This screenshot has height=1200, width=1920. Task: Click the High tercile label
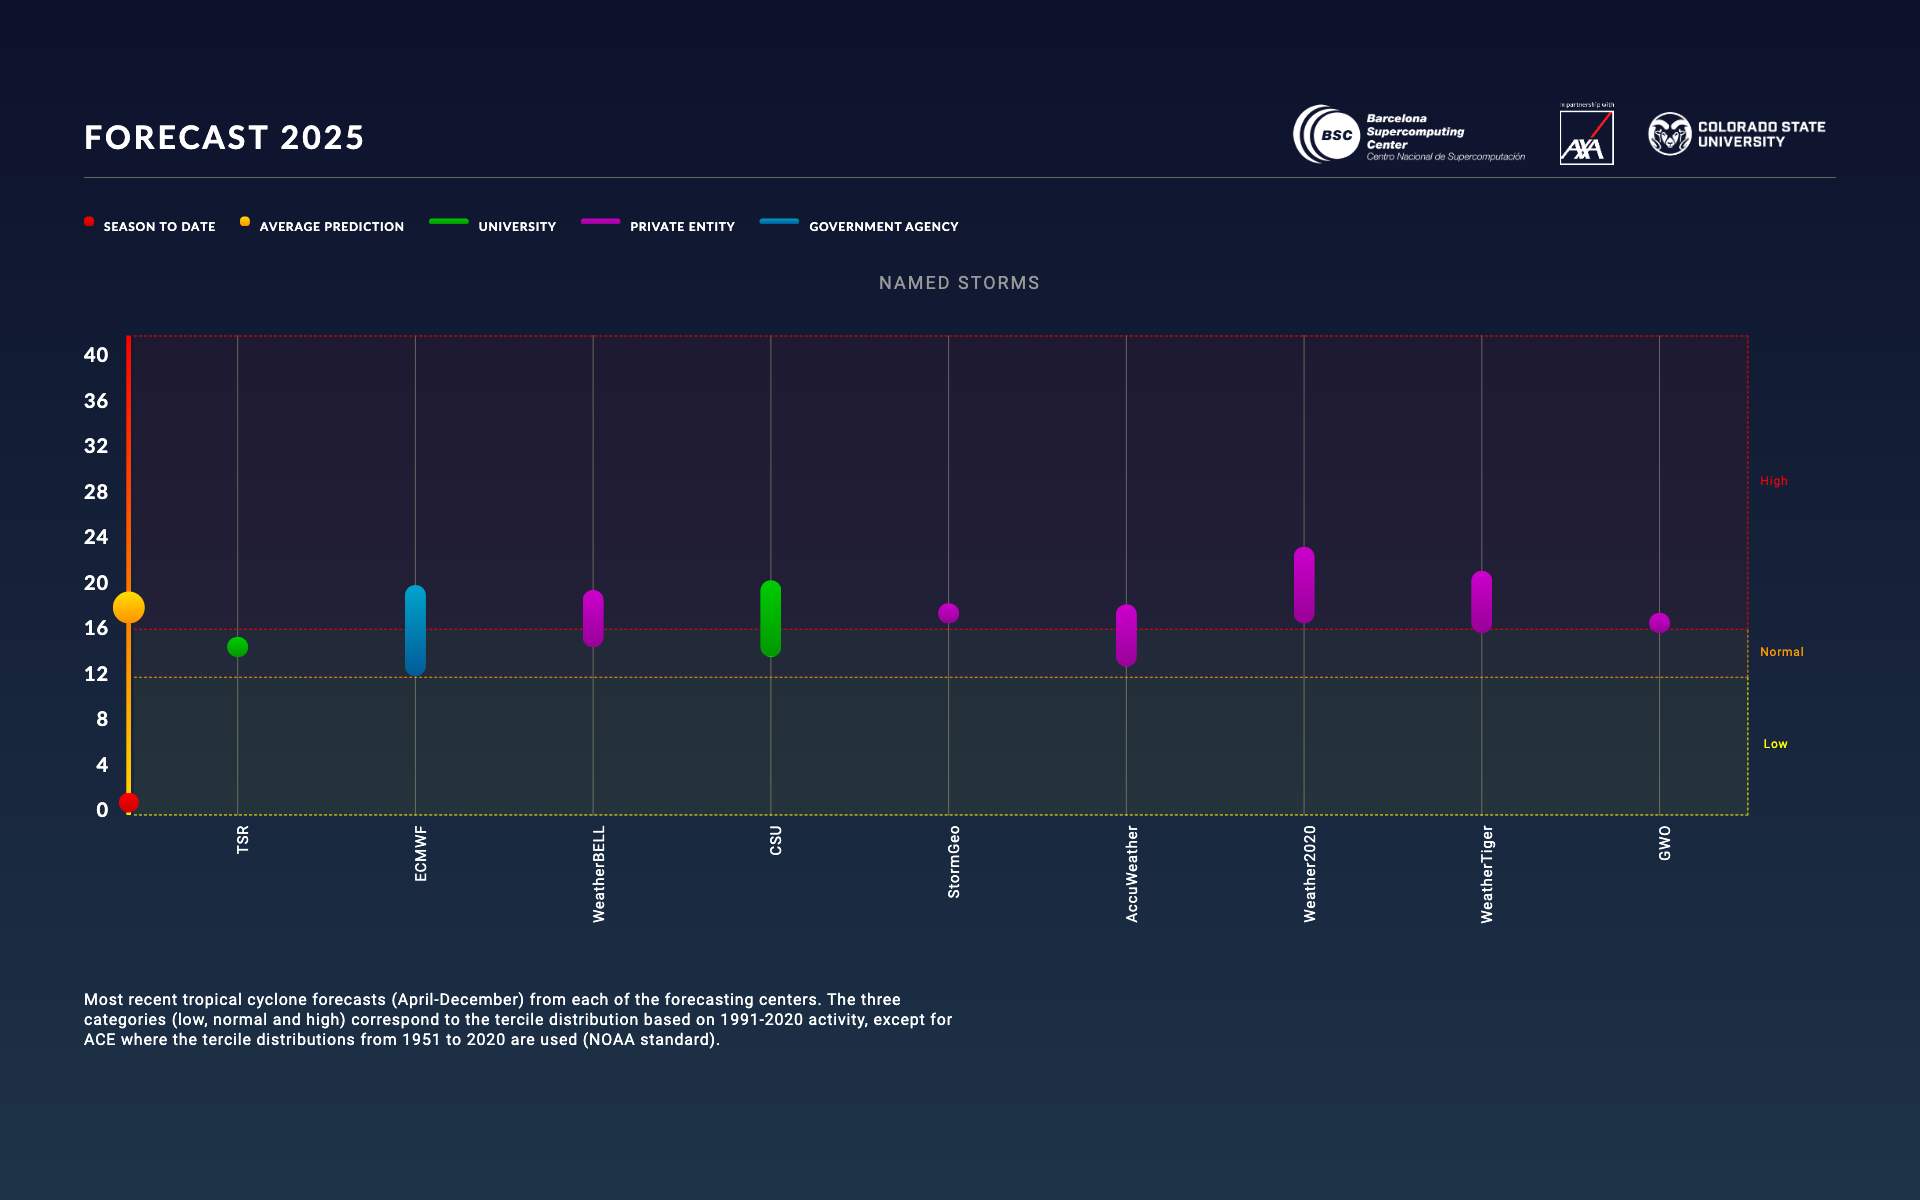click(x=1775, y=481)
